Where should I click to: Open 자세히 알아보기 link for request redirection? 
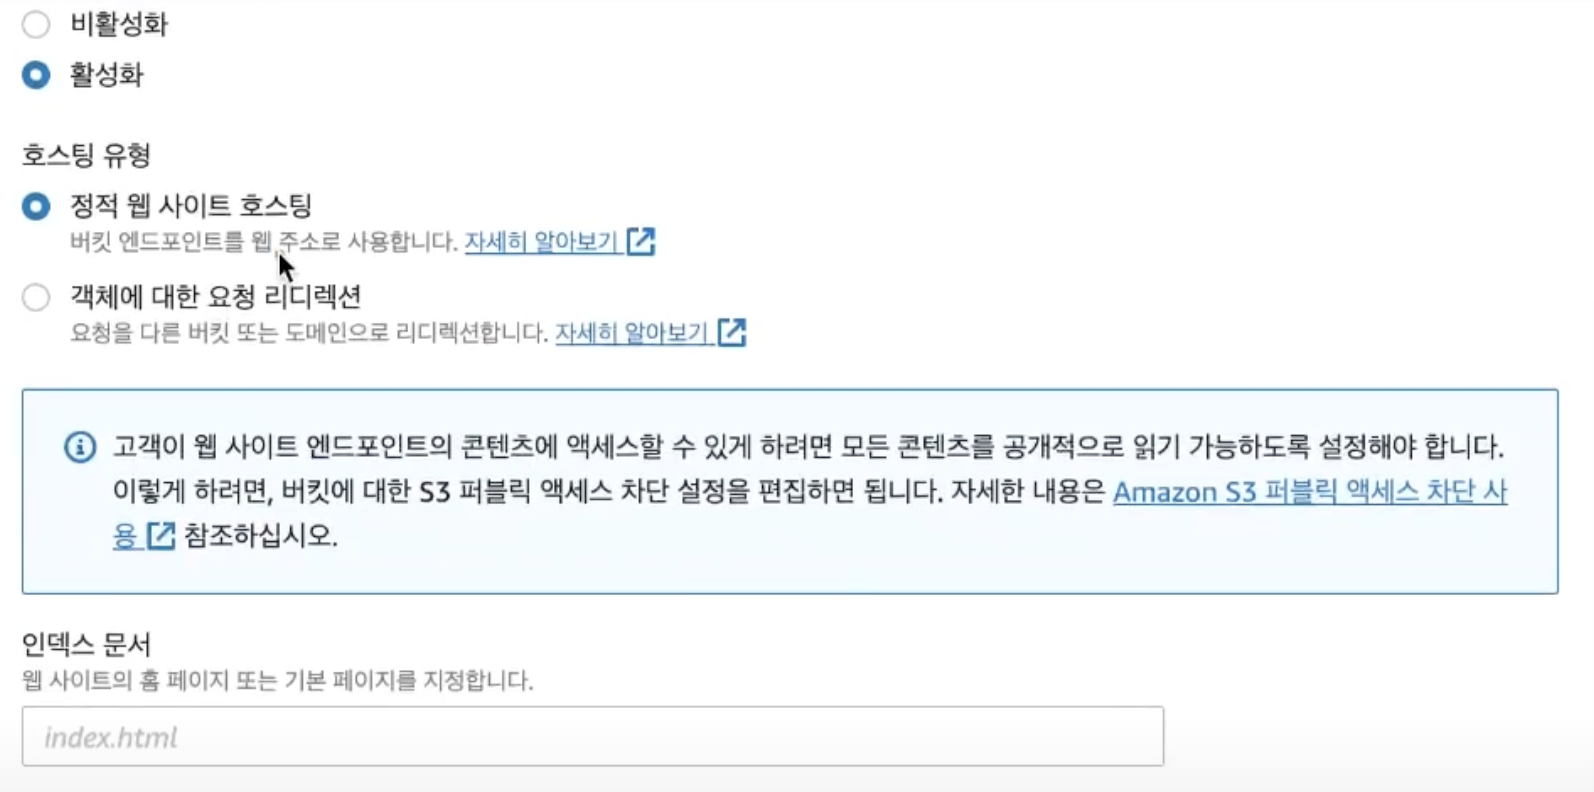point(631,333)
